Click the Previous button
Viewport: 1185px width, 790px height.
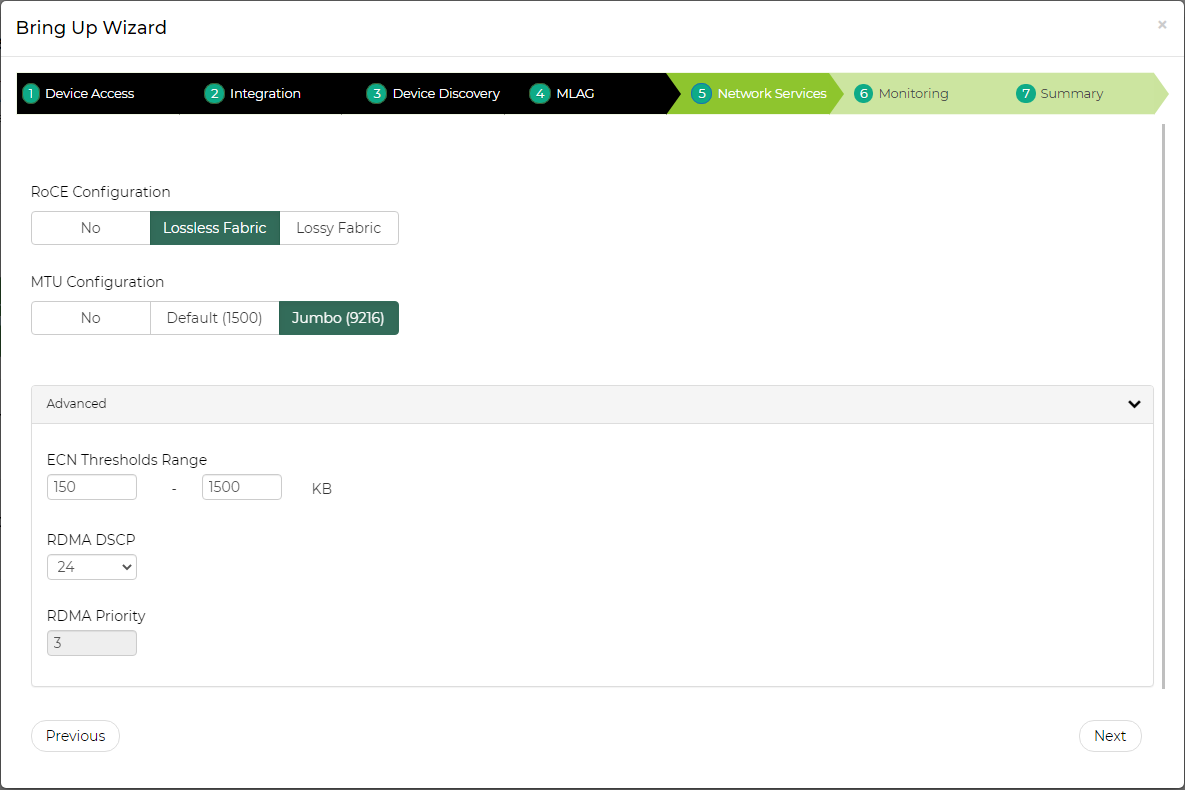coord(75,736)
